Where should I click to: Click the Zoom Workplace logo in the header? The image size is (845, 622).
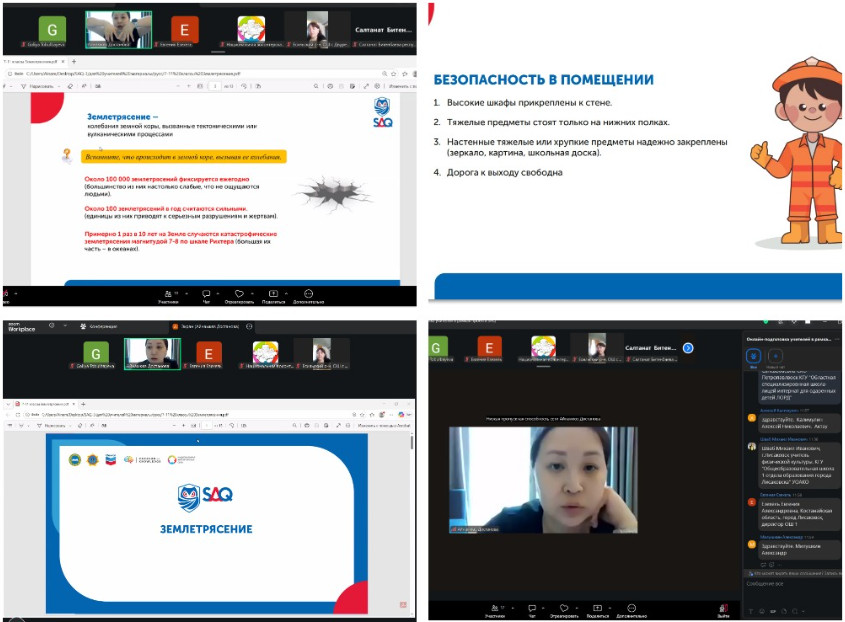[x=20, y=327]
